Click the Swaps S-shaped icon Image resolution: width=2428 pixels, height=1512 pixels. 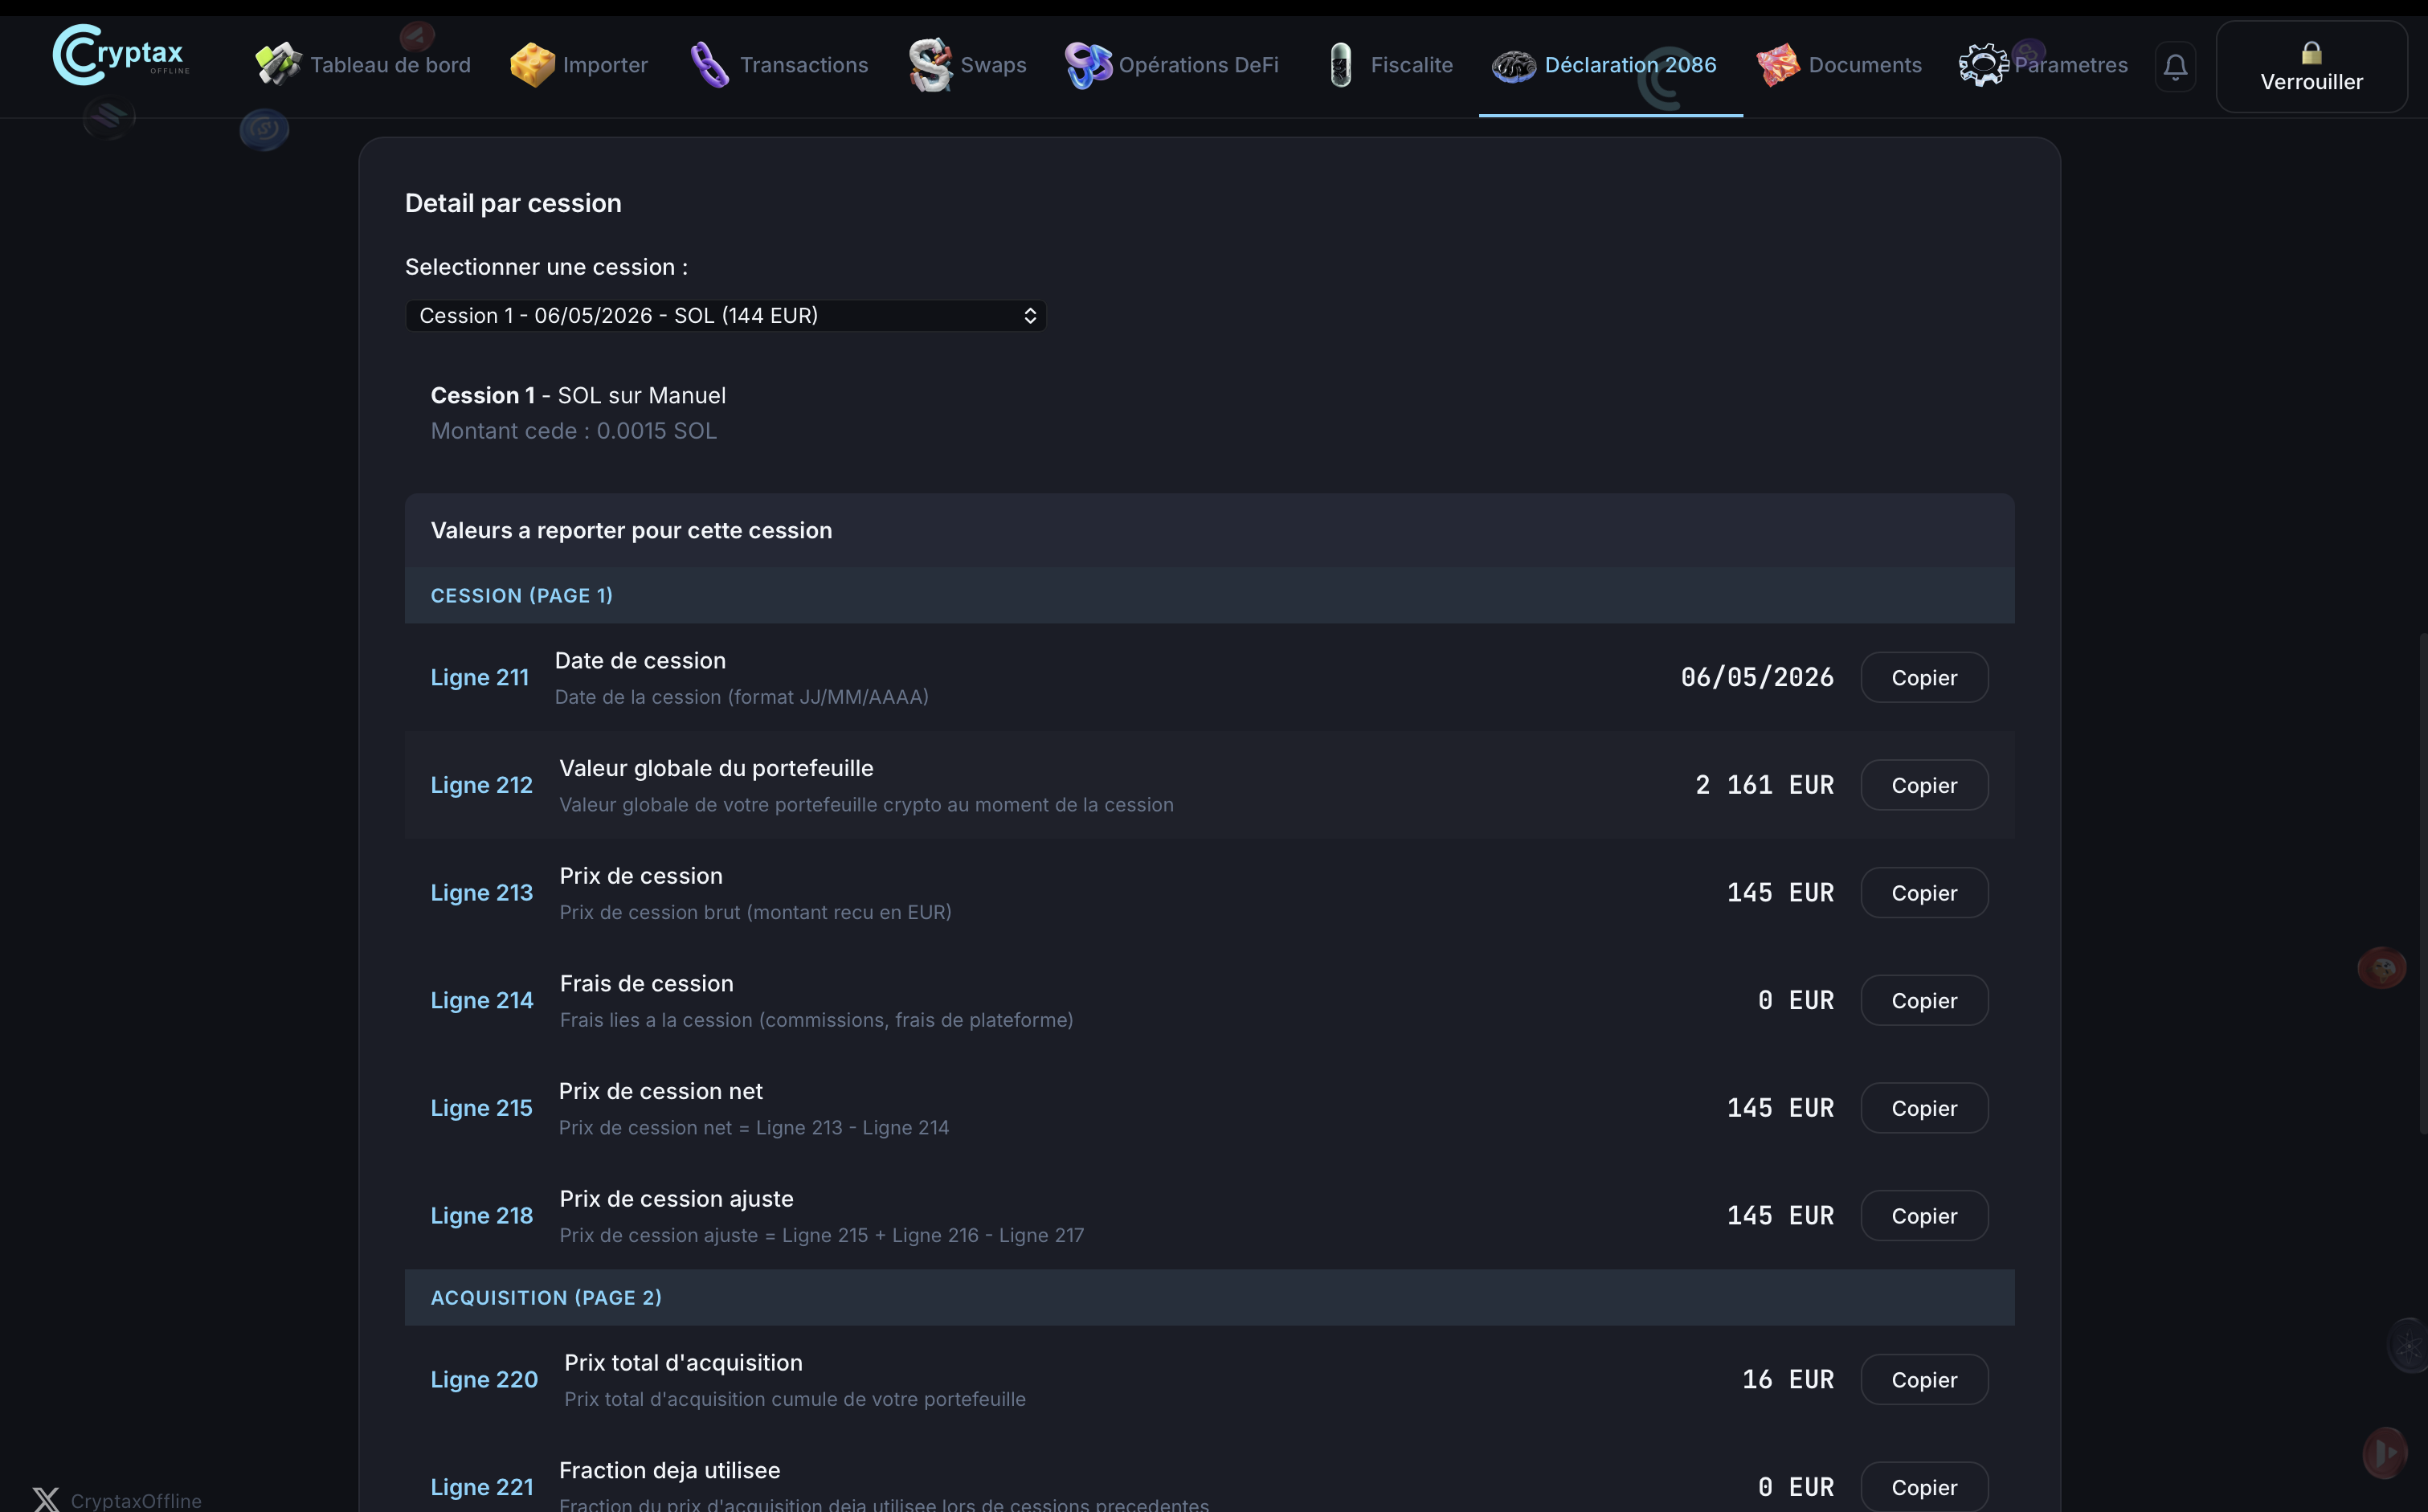(x=930, y=65)
